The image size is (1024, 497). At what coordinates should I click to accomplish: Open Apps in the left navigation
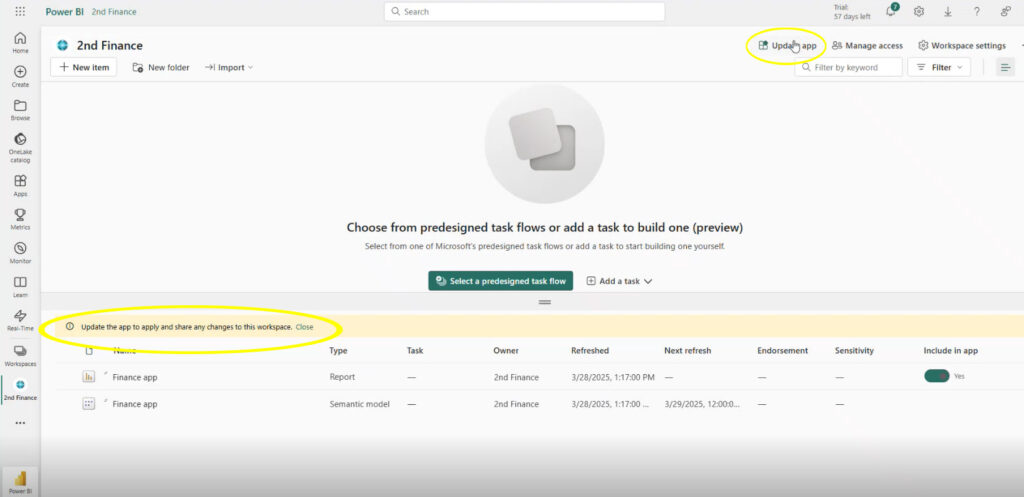pos(20,185)
